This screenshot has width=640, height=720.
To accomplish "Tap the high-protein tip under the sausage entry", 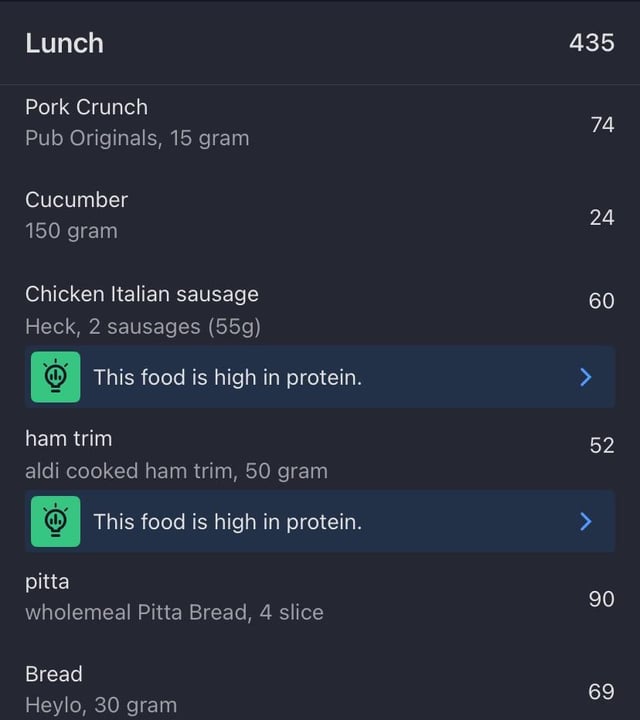I will point(320,377).
